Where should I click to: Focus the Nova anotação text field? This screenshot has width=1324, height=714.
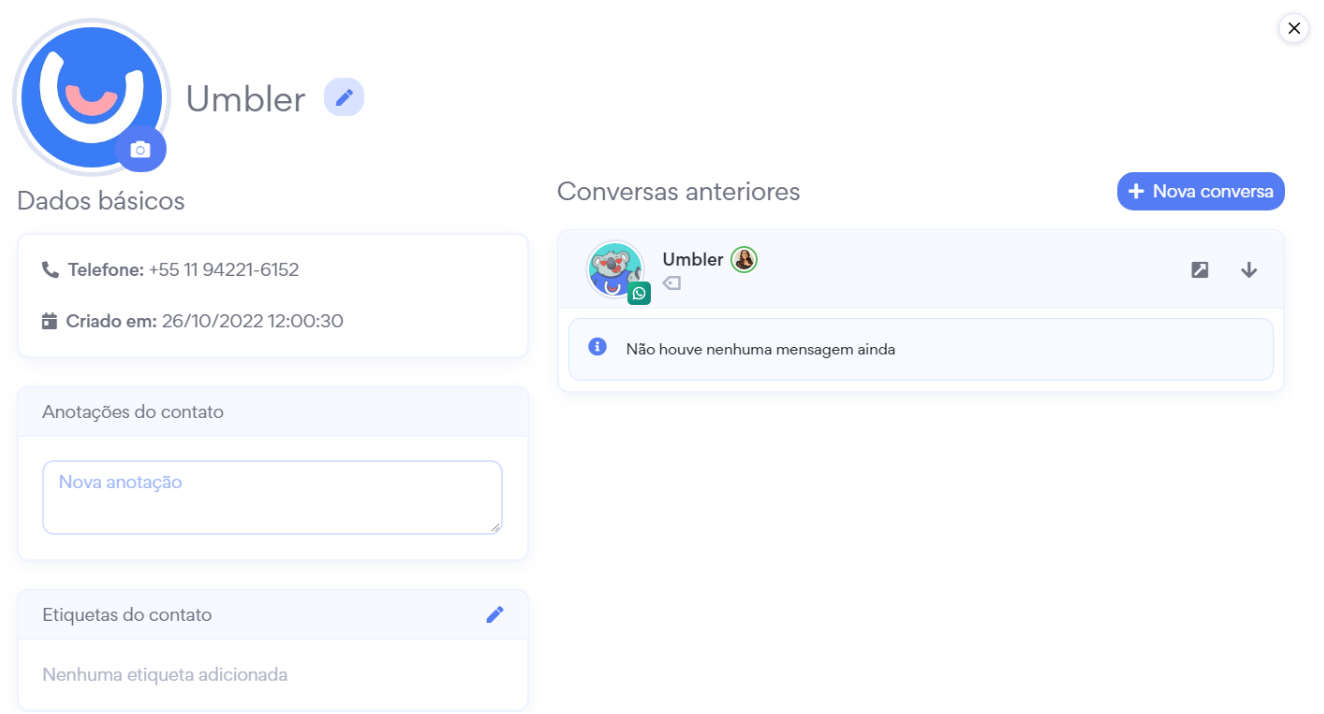pyautogui.click(x=272, y=497)
